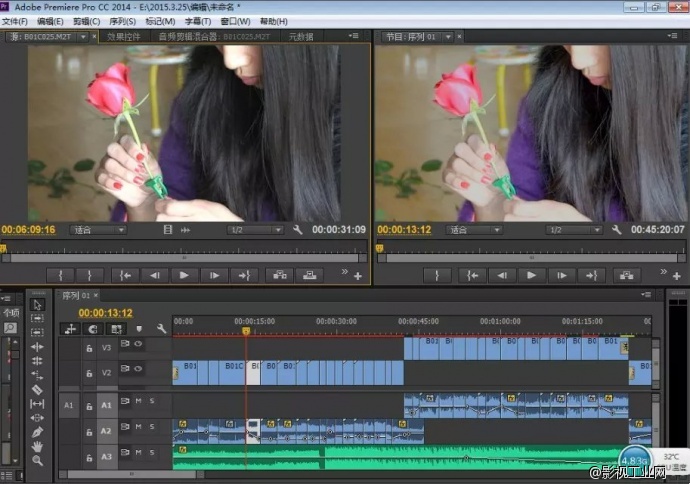690x484 pixels.
Task: Play the Program monitor sequence
Action: [x=531, y=275]
